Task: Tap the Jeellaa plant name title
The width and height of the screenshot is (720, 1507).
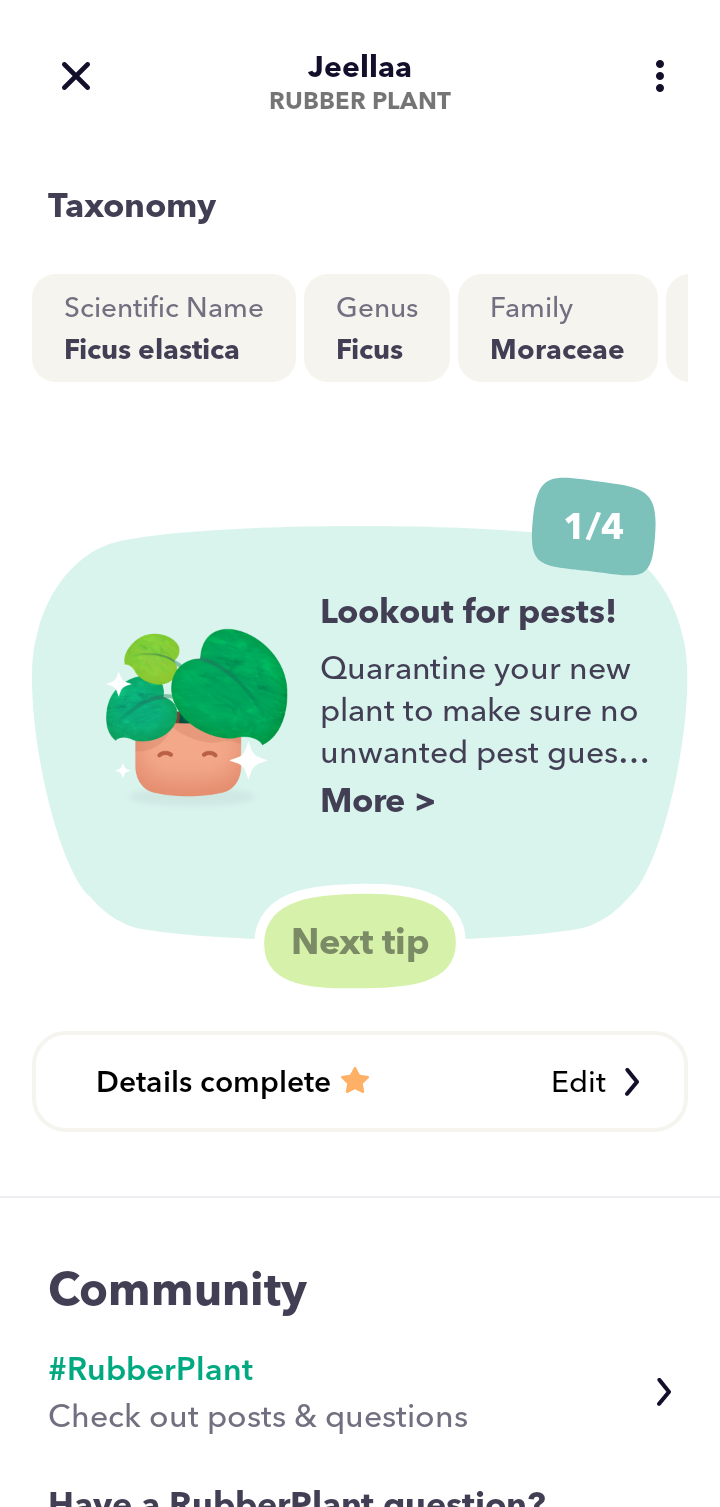Action: 360,67
